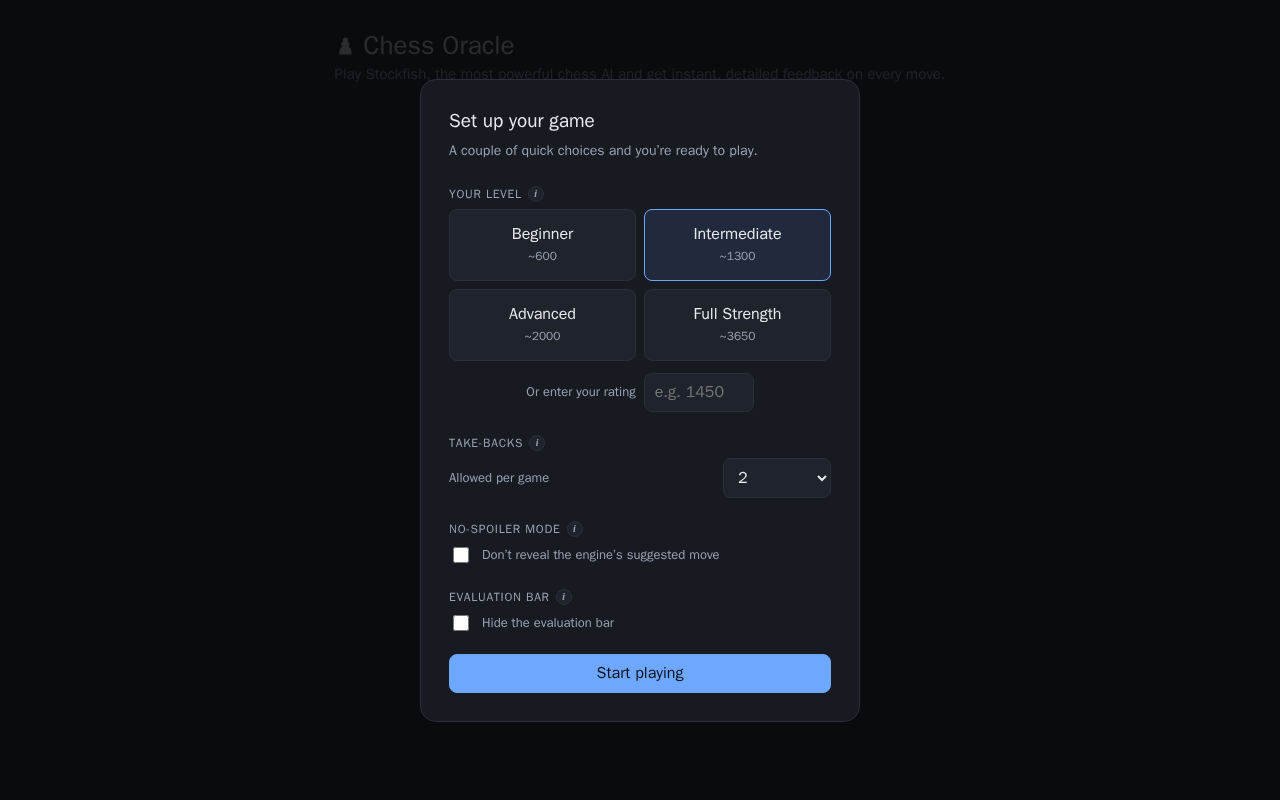Screen dimensions: 1280x800
Task: Click the Take-backs info icon
Action: (x=537, y=443)
